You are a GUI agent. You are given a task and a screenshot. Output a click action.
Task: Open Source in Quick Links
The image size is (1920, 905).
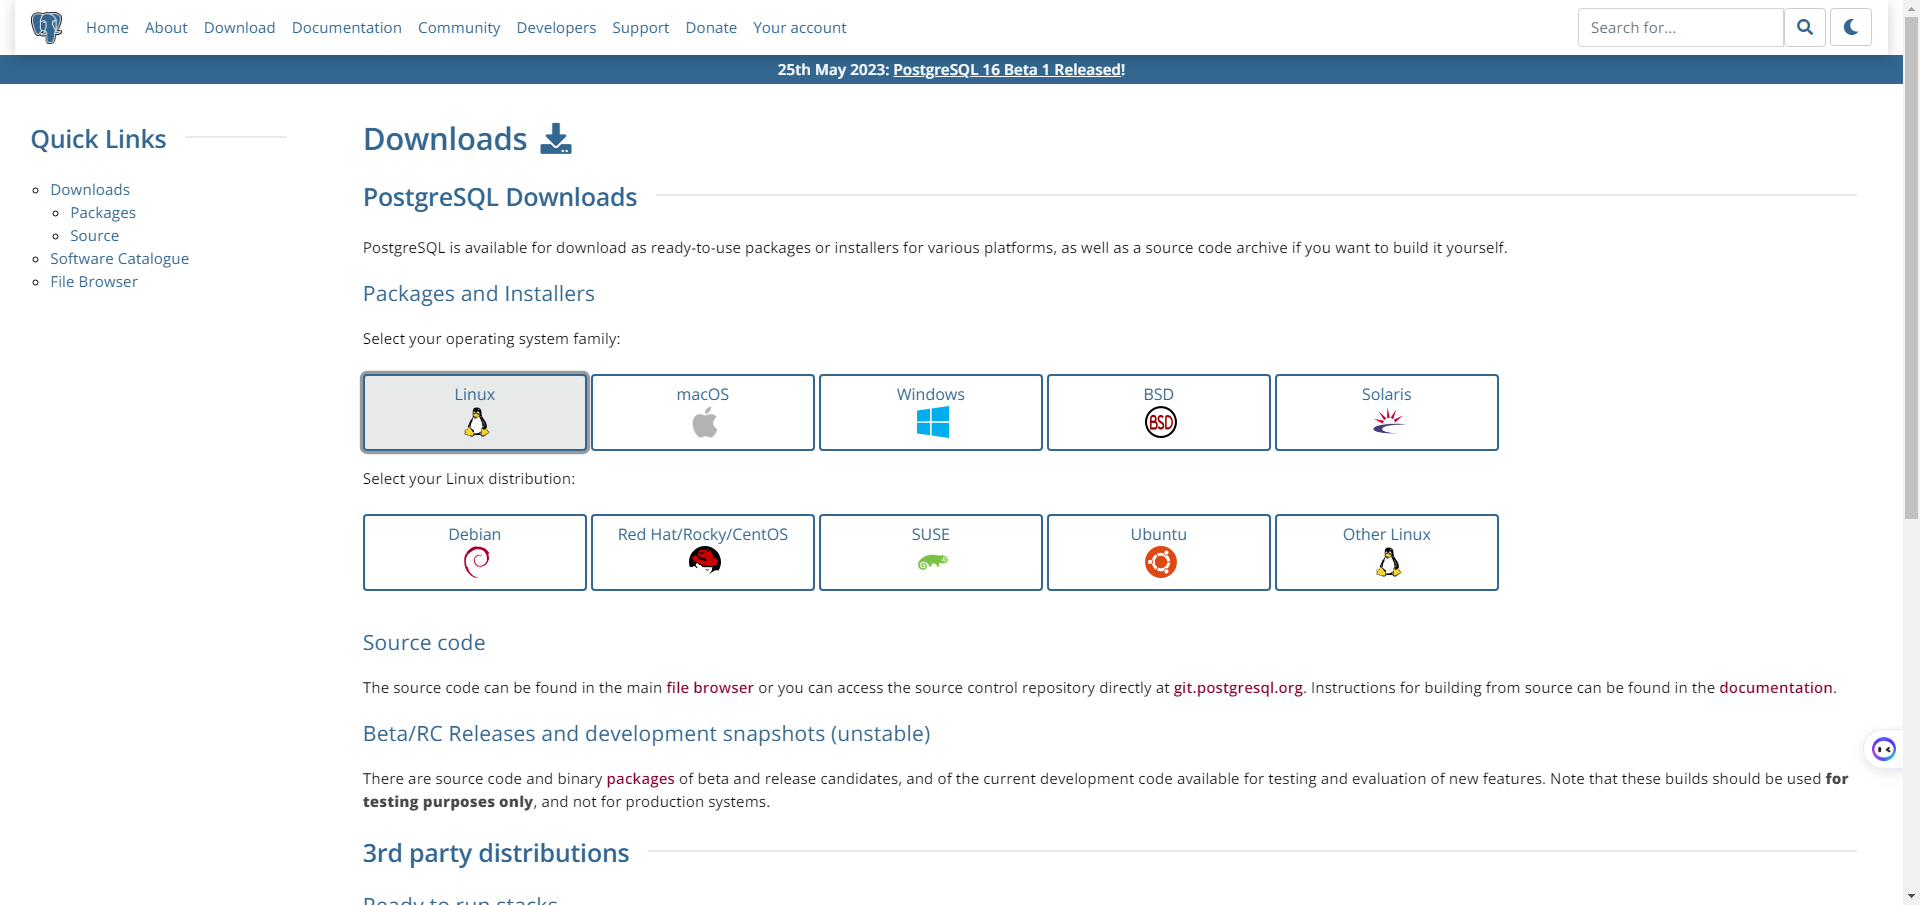pos(94,236)
